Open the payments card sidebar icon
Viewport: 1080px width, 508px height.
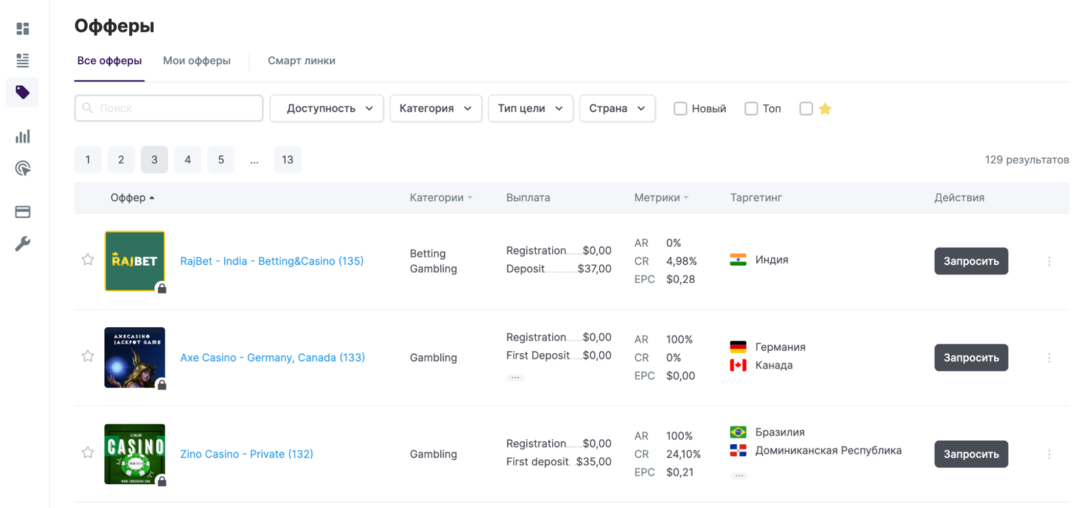tap(23, 212)
